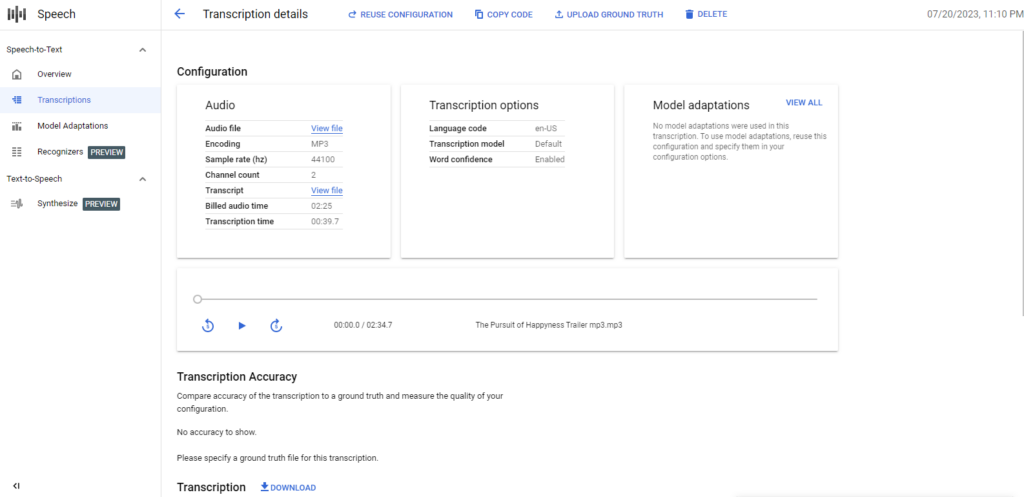The image size is (1024, 497).
Task: Collapse the Text-to-Speech section
Action: (x=143, y=179)
